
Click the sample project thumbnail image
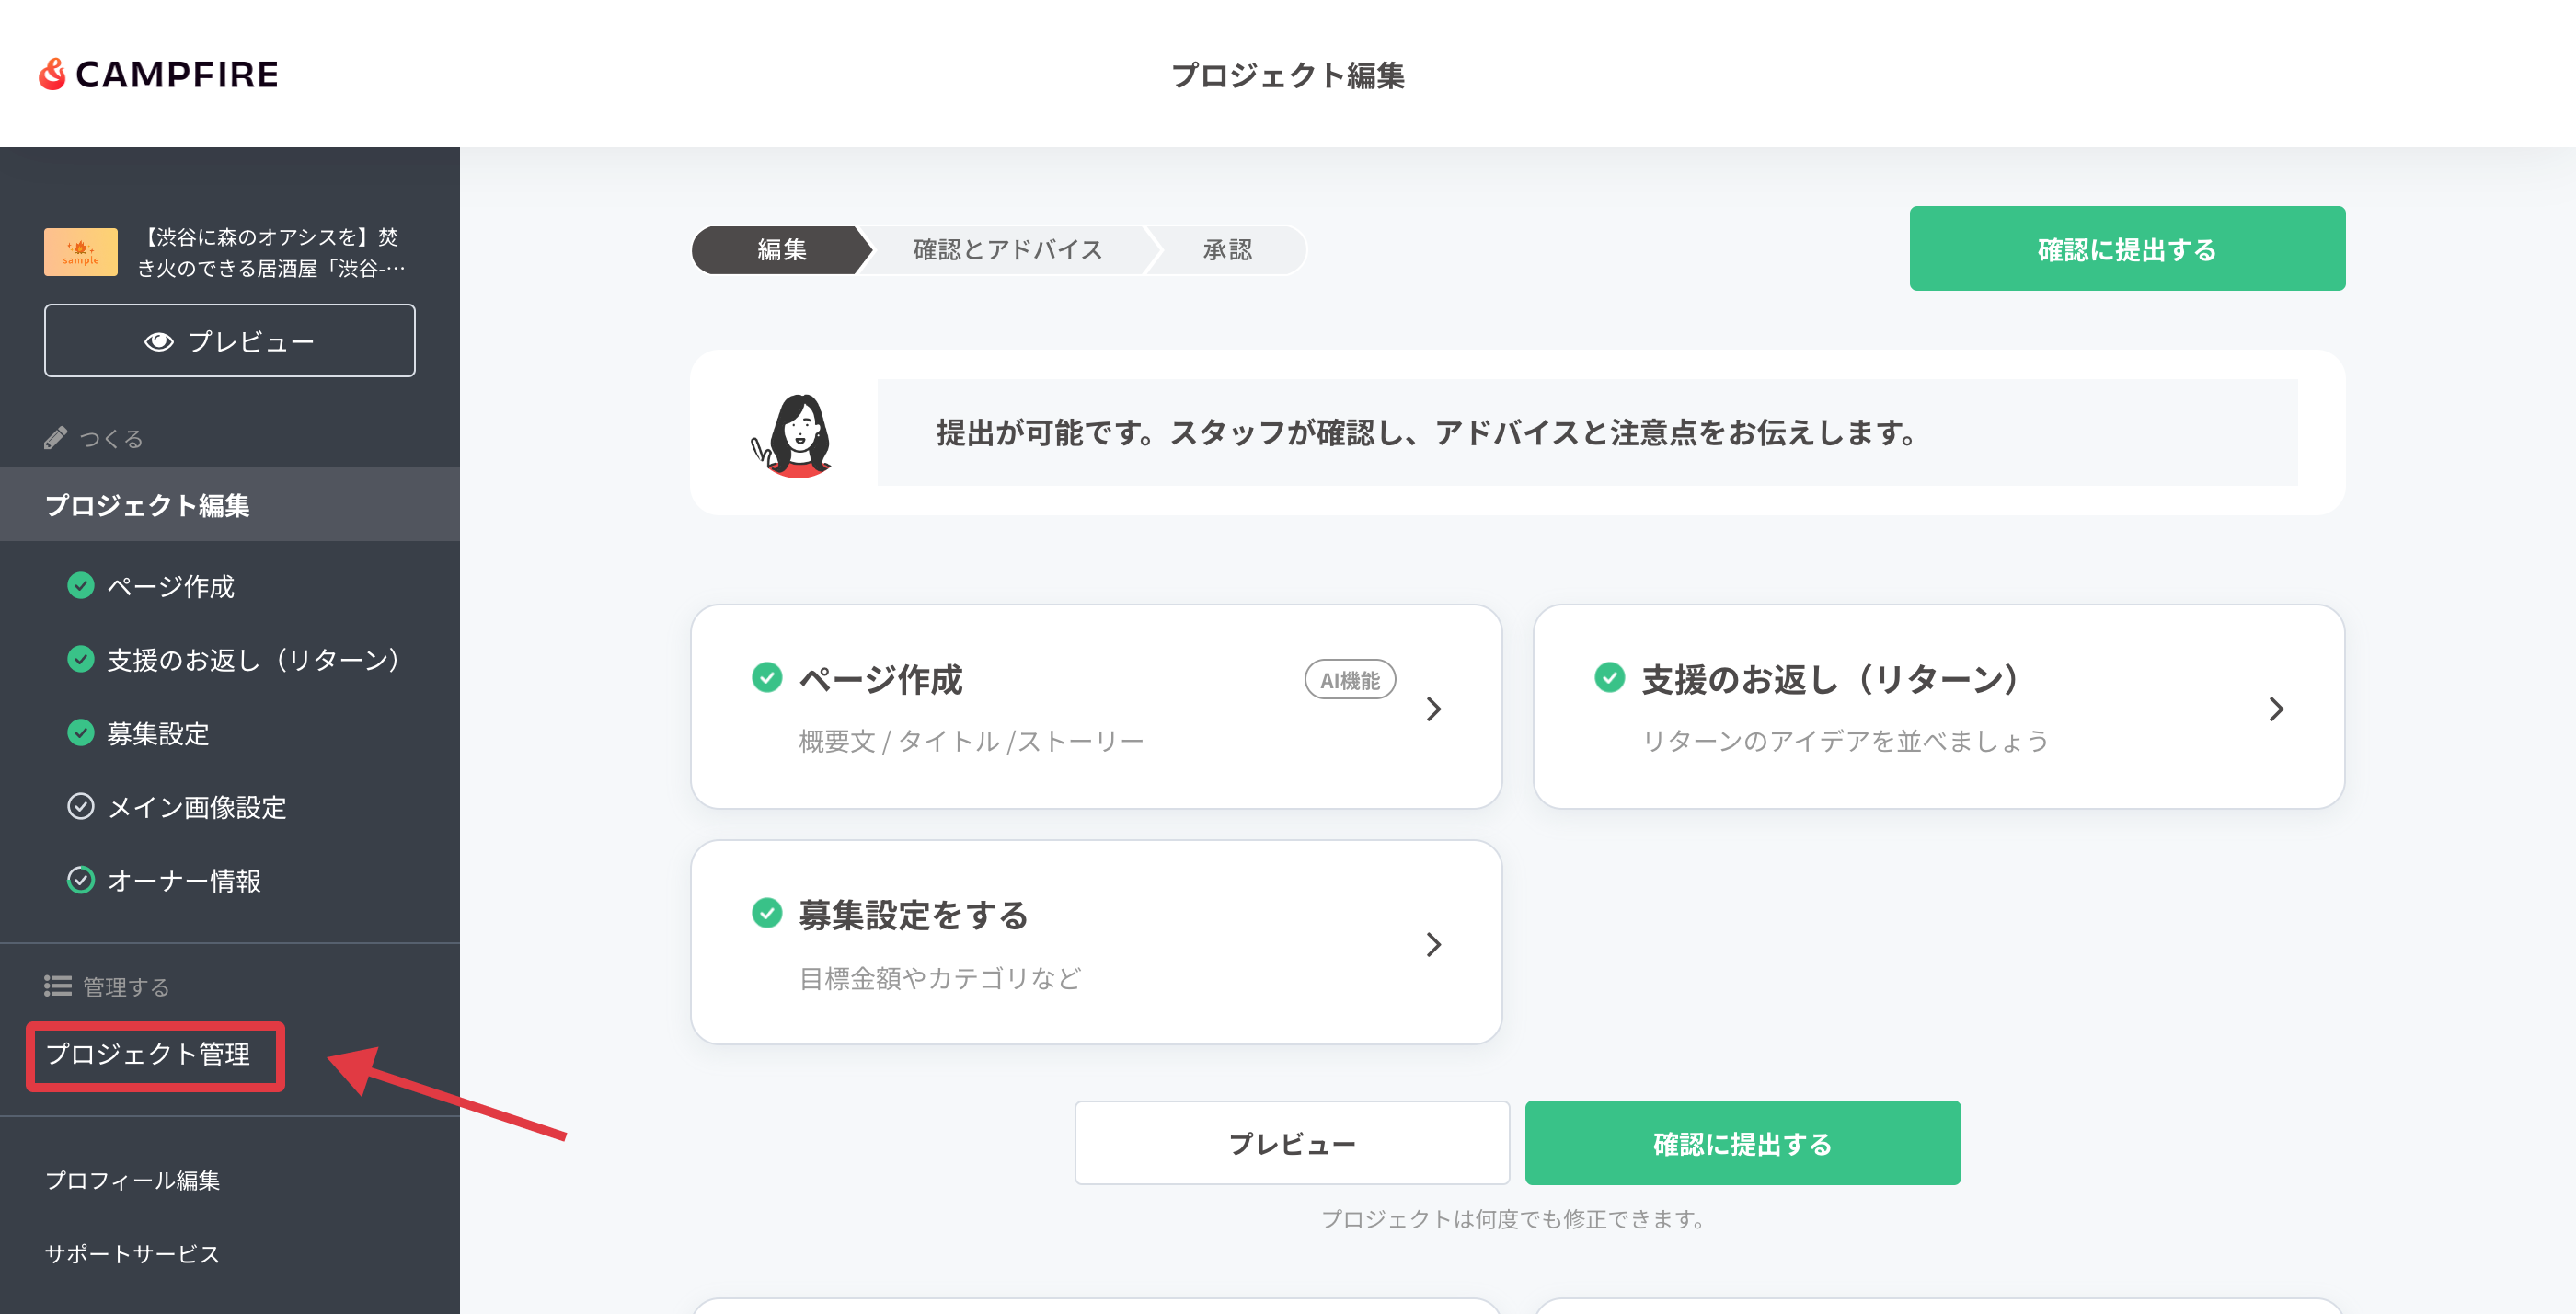tap(81, 252)
